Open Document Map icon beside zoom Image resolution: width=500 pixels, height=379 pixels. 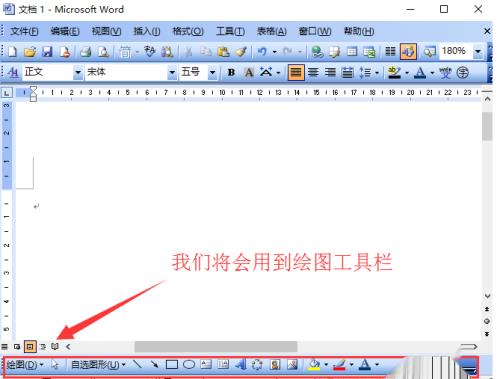pos(430,52)
